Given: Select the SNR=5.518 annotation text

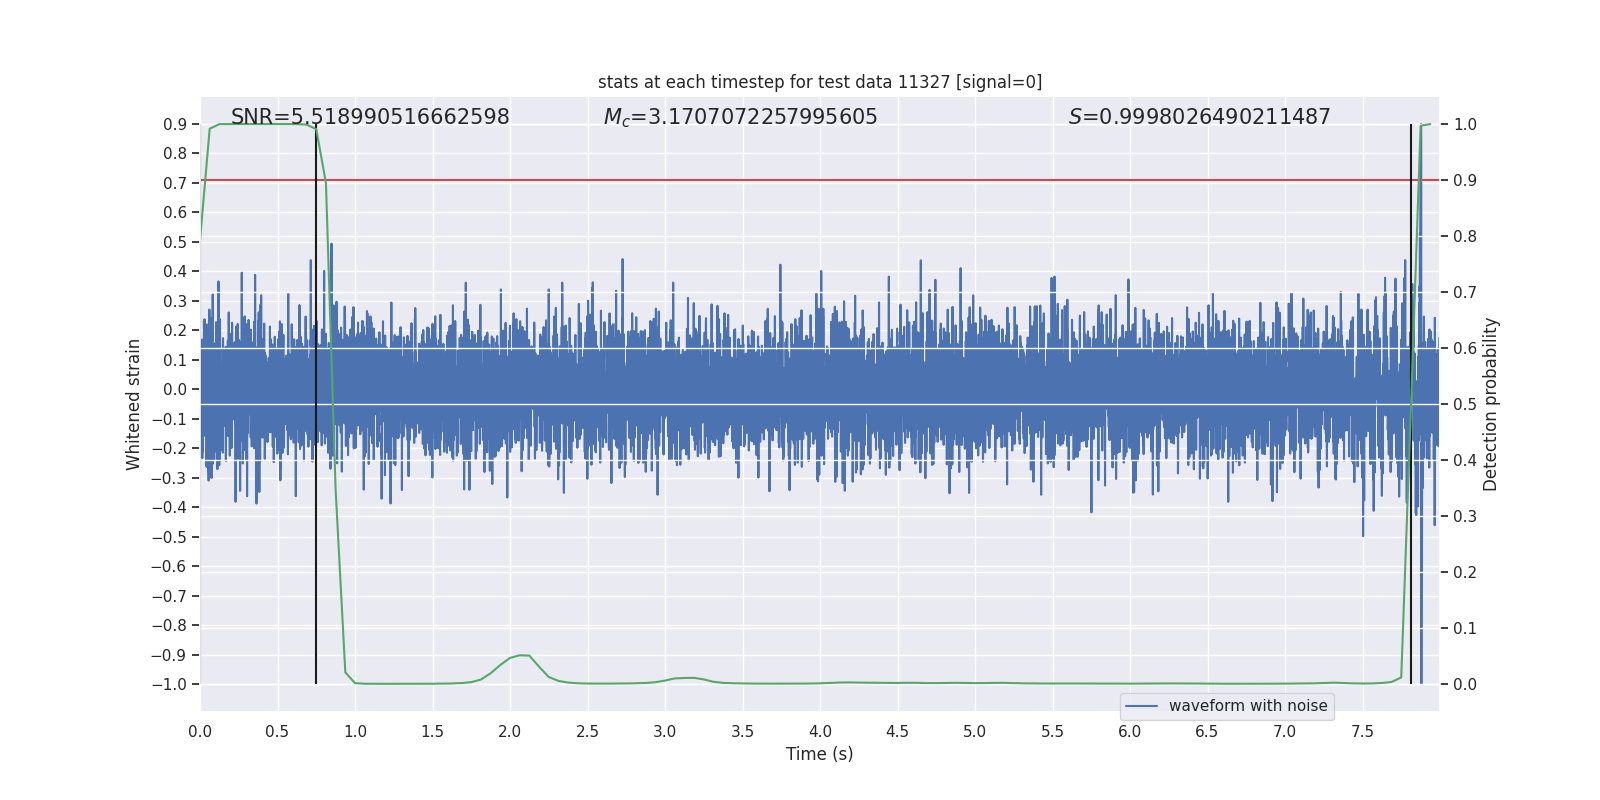Looking at the screenshot, I should tap(370, 117).
